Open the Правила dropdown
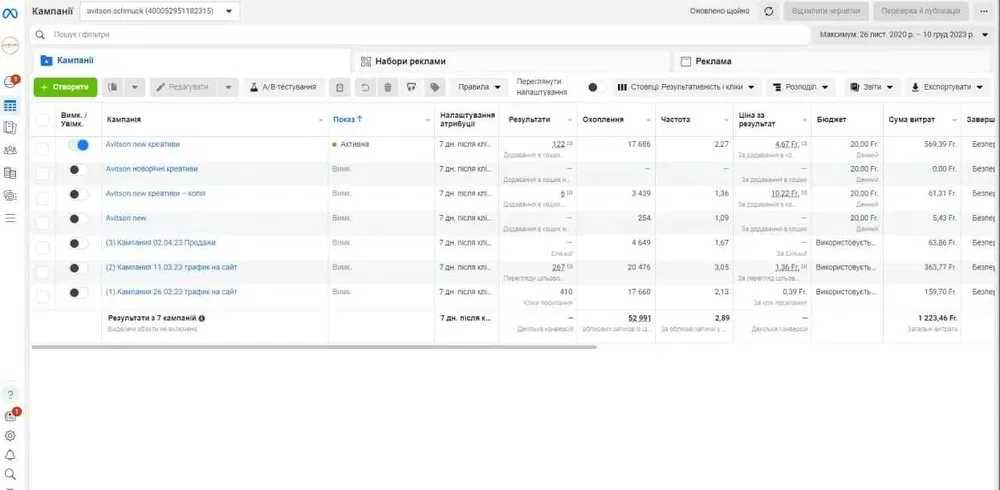This screenshot has height=490, width=1000. pos(479,87)
